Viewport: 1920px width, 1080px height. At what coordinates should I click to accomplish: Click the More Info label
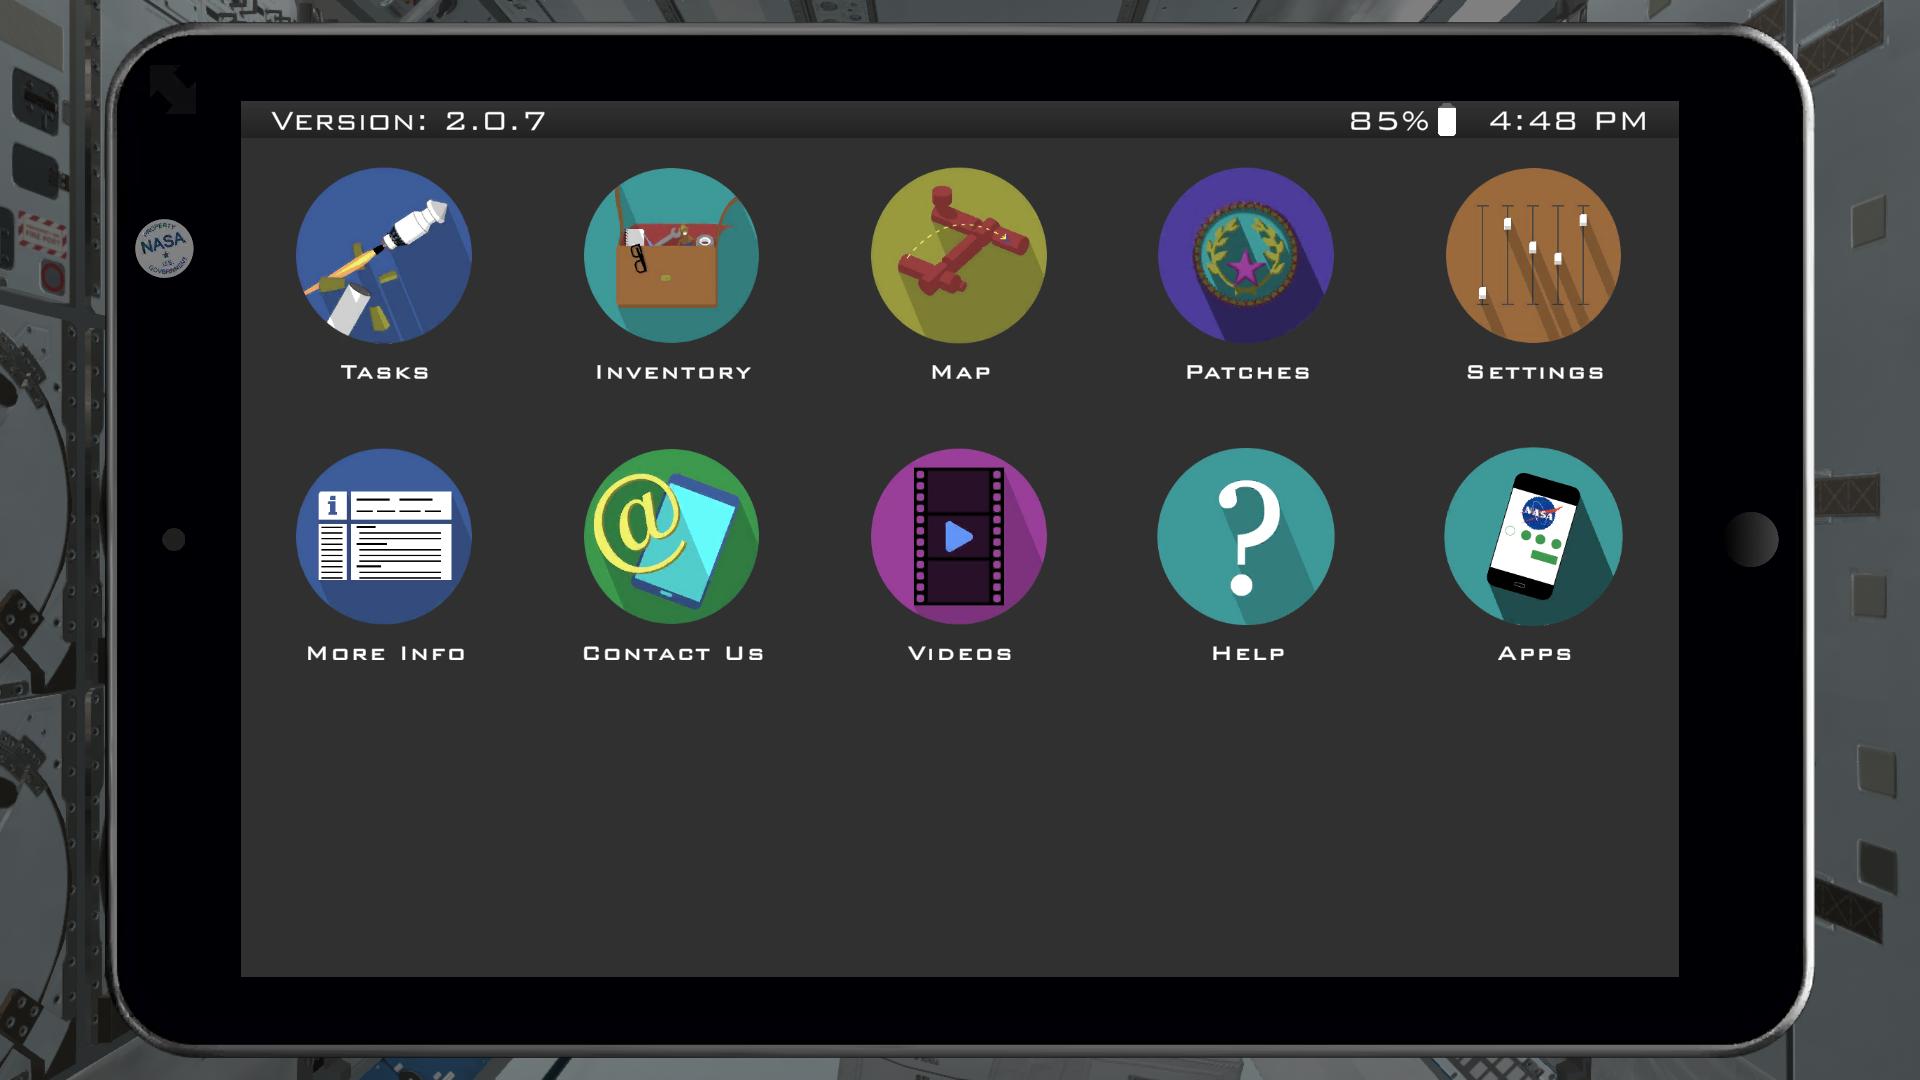tap(386, 653)
